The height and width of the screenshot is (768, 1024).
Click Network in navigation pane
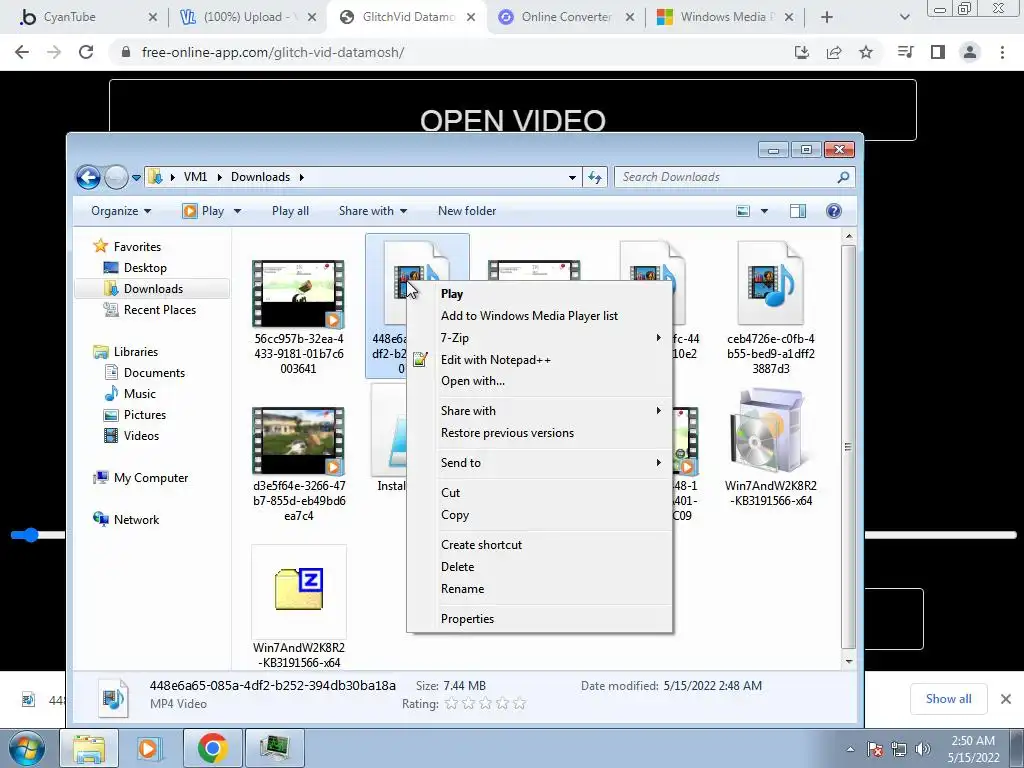pyautogui.click(x=136, y=520)
